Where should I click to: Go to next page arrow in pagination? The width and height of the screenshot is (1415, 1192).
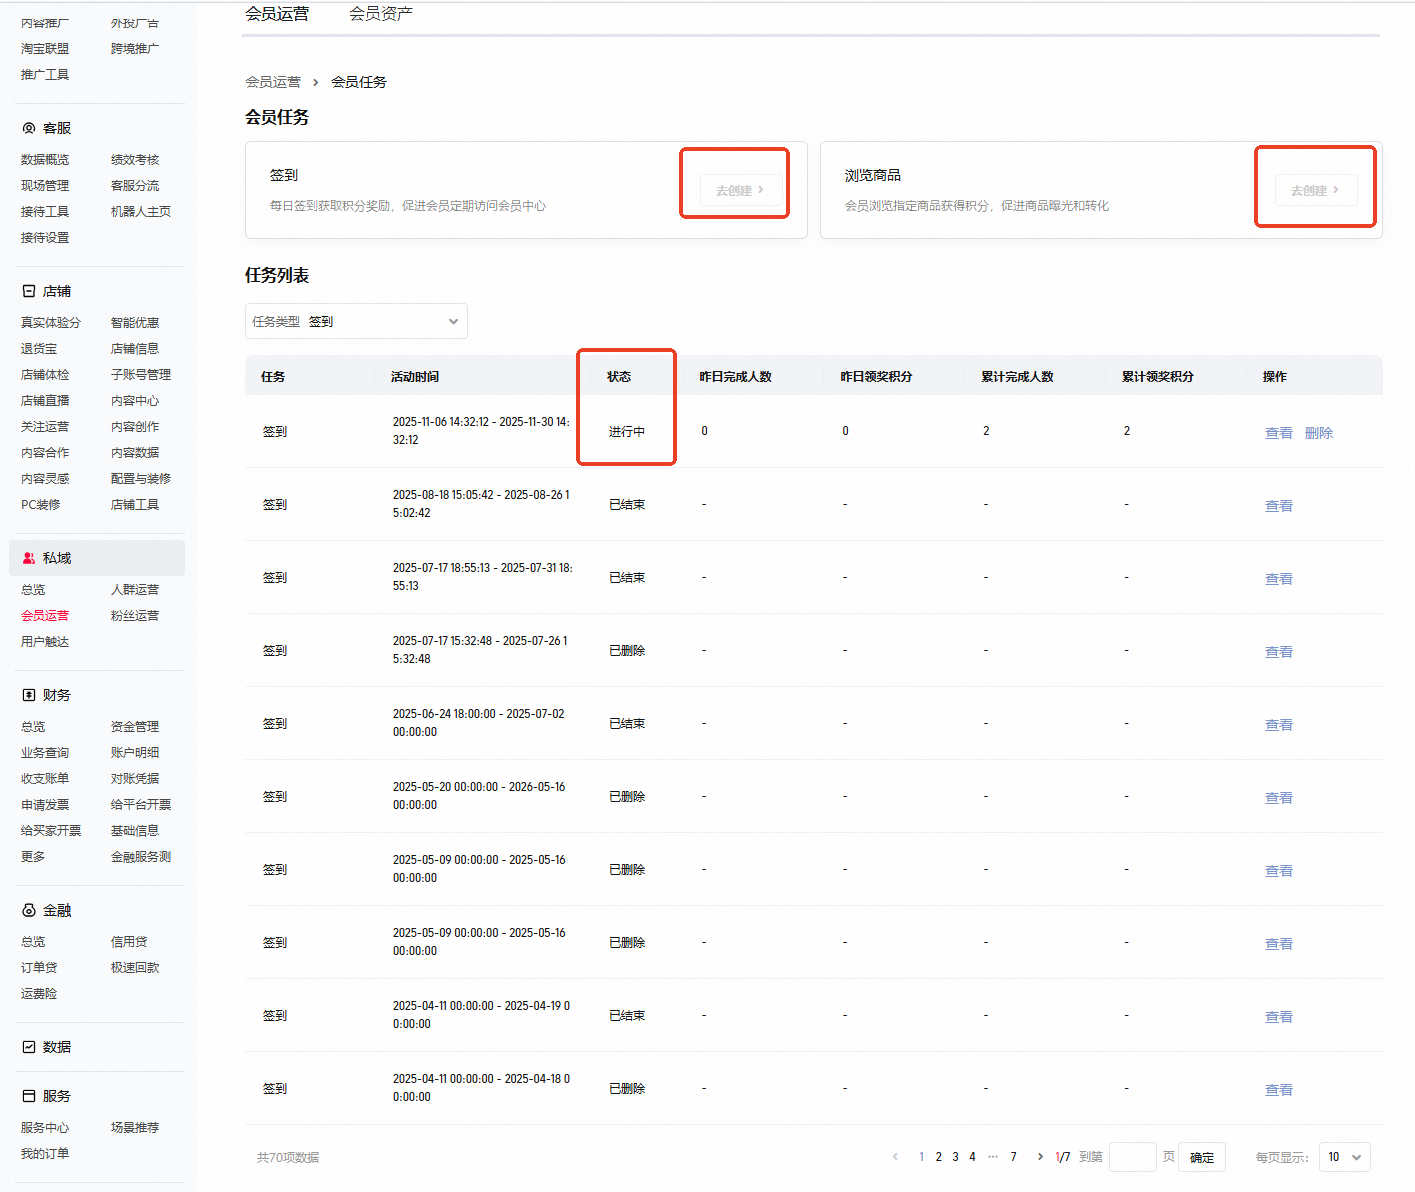click(1040, 1157)
